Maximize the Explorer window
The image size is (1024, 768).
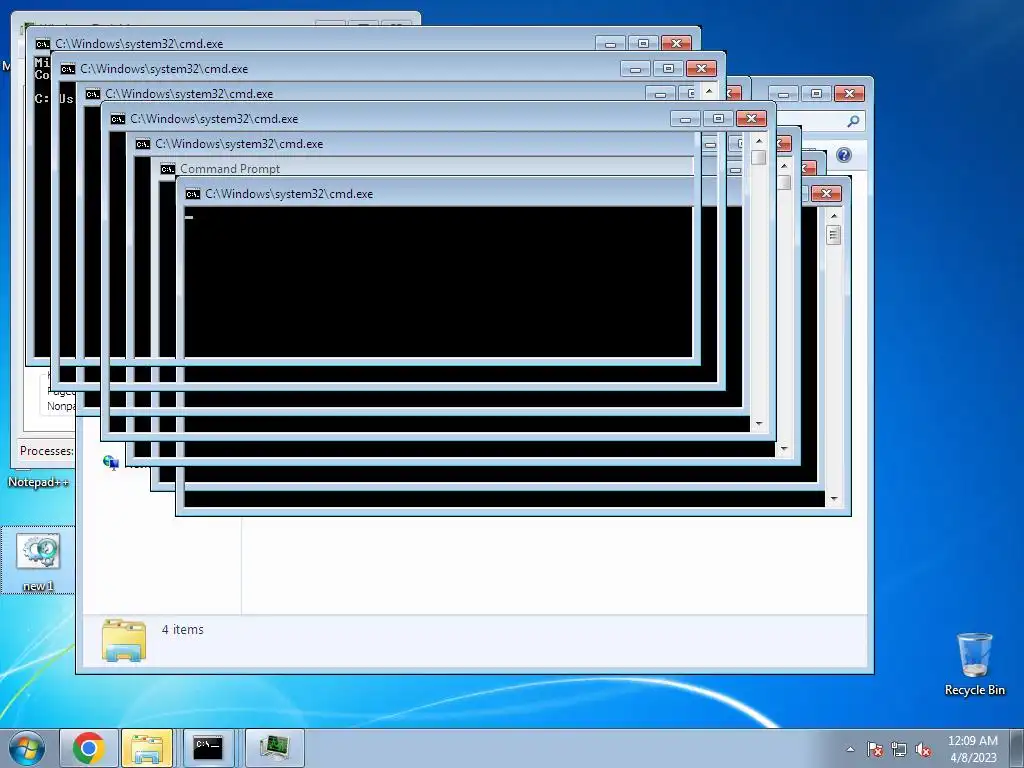(x=816, y=93)
